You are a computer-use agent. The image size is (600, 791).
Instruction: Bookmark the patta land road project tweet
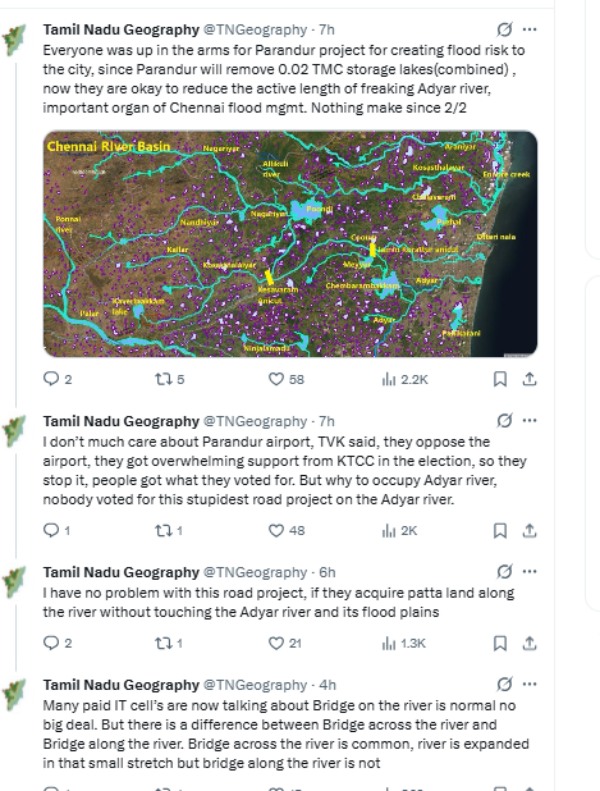click(x=500, y=643)
